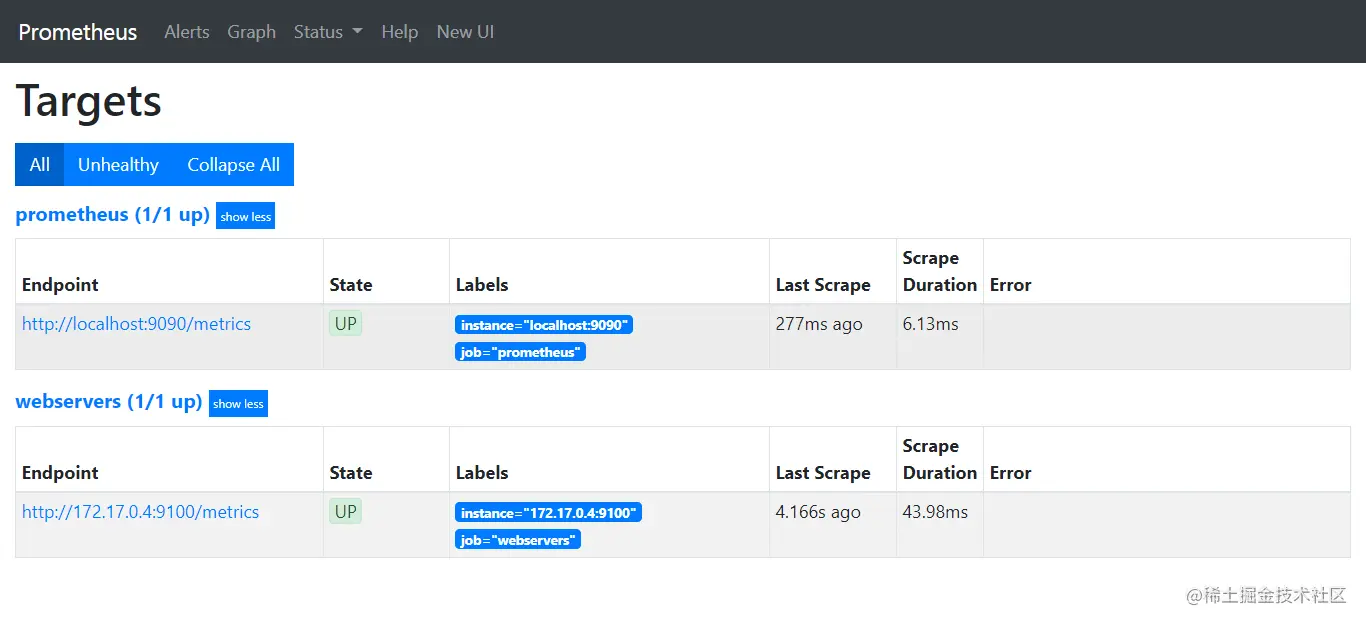The height and width of the screenshot is (625, 1366).
Task: Click Last Scrape header in prometheus table
Action: 823,285
